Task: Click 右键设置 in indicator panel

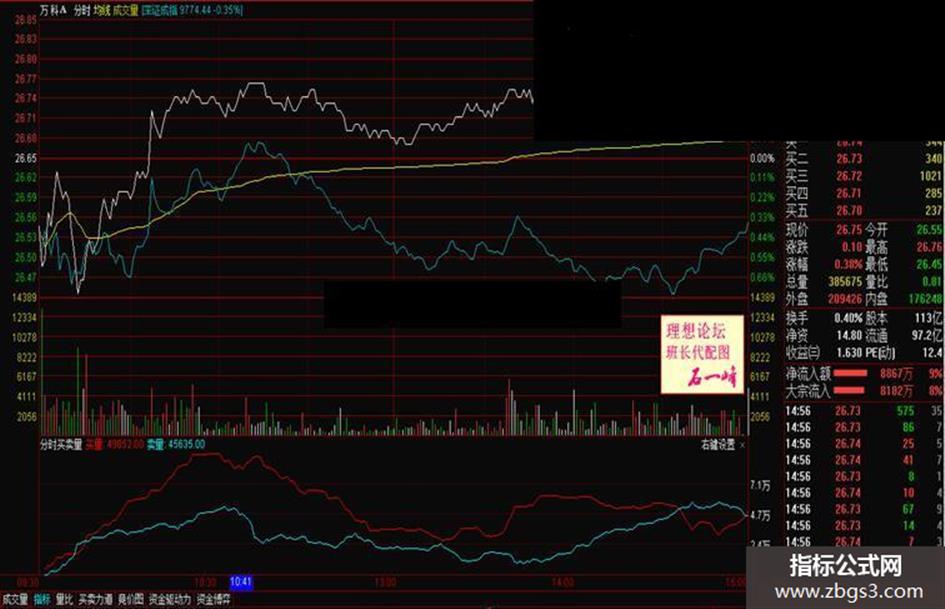Action: [718, 445]
